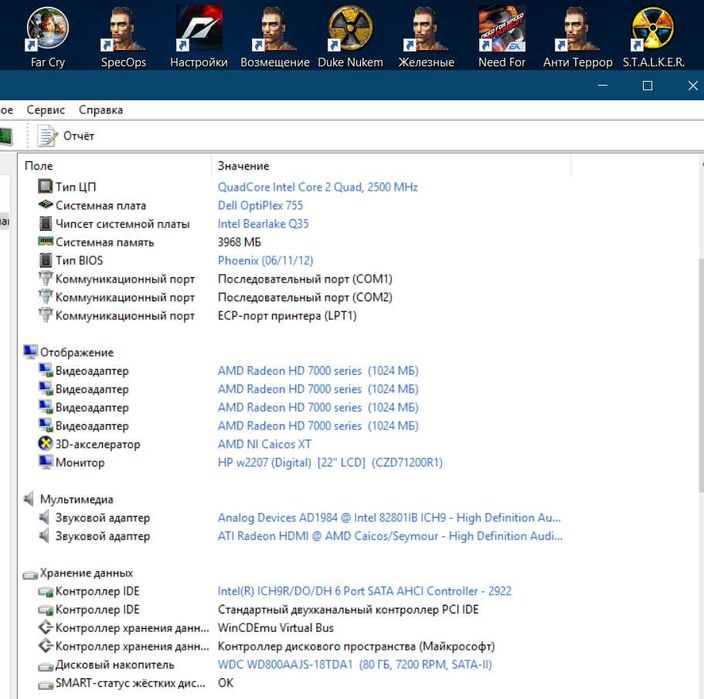Click the 3D-акселератор icon
The image size is (704, 699).
45,444
